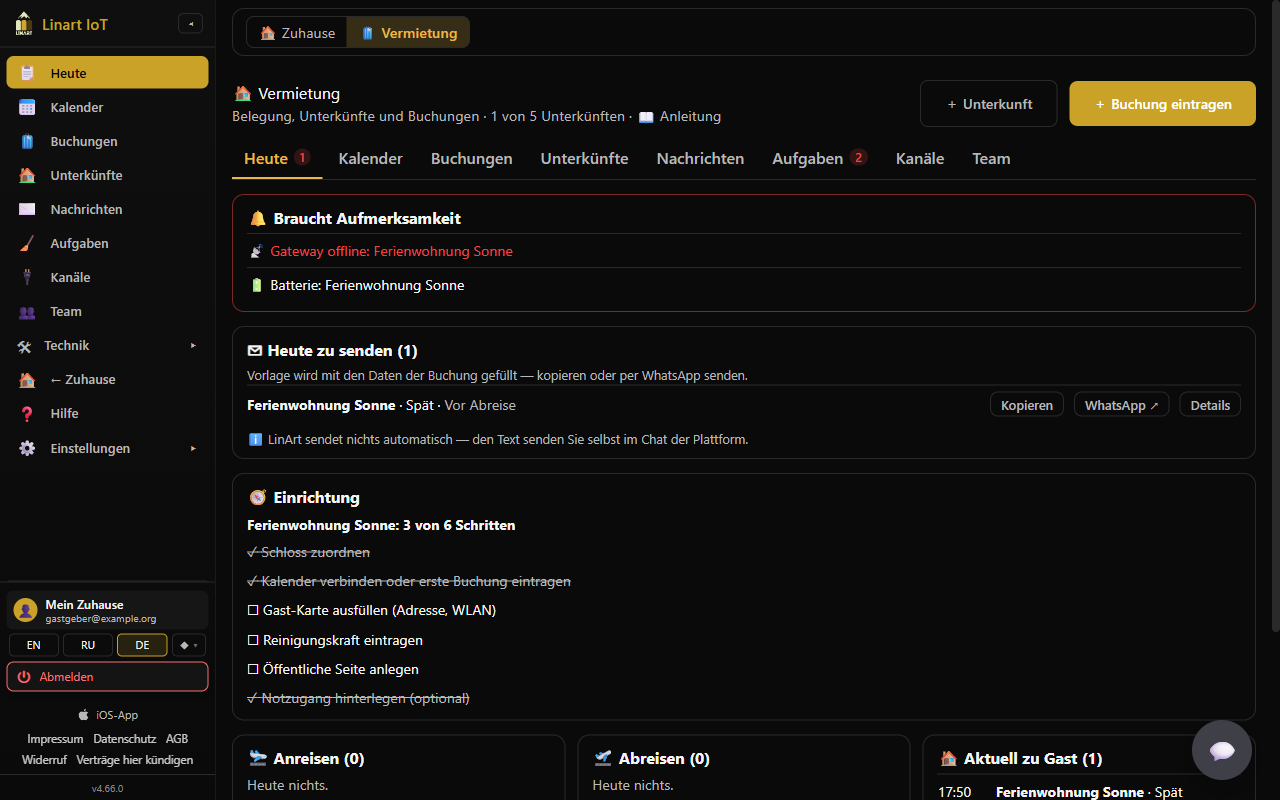Open the iOS-App link

click(x=108, y=715)
